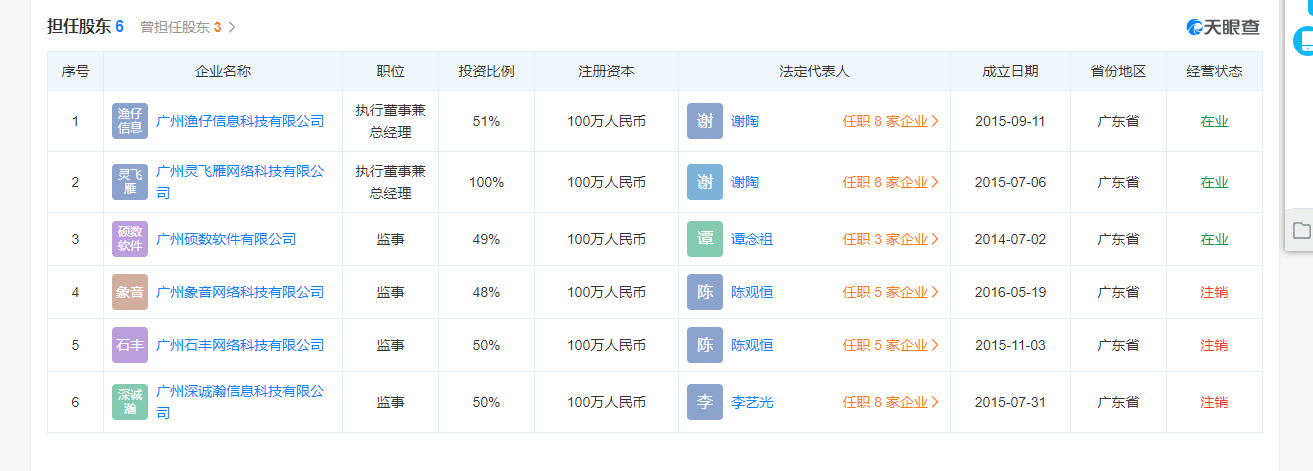The image size is (1313, 471).
Task: Click the 灵飞雁 company logo icon
Action: (x=130, y=182)
